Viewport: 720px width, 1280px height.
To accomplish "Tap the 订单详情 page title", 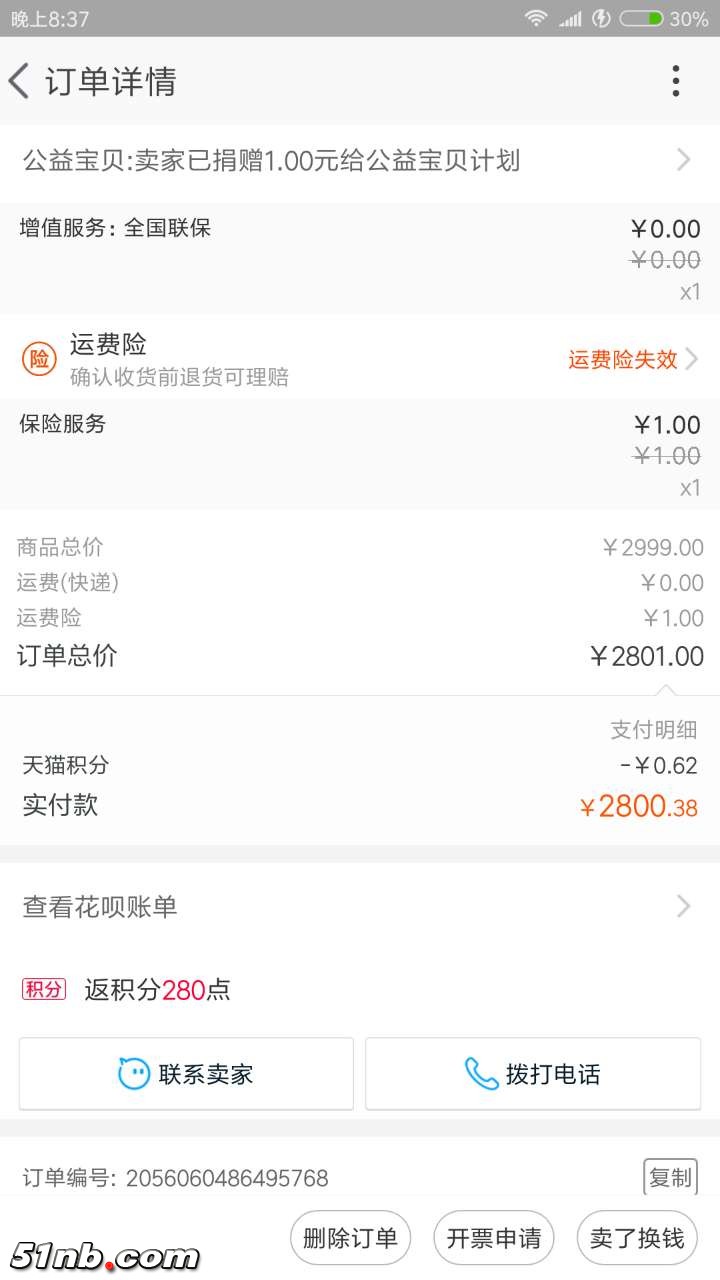I will tap(111, 81).
